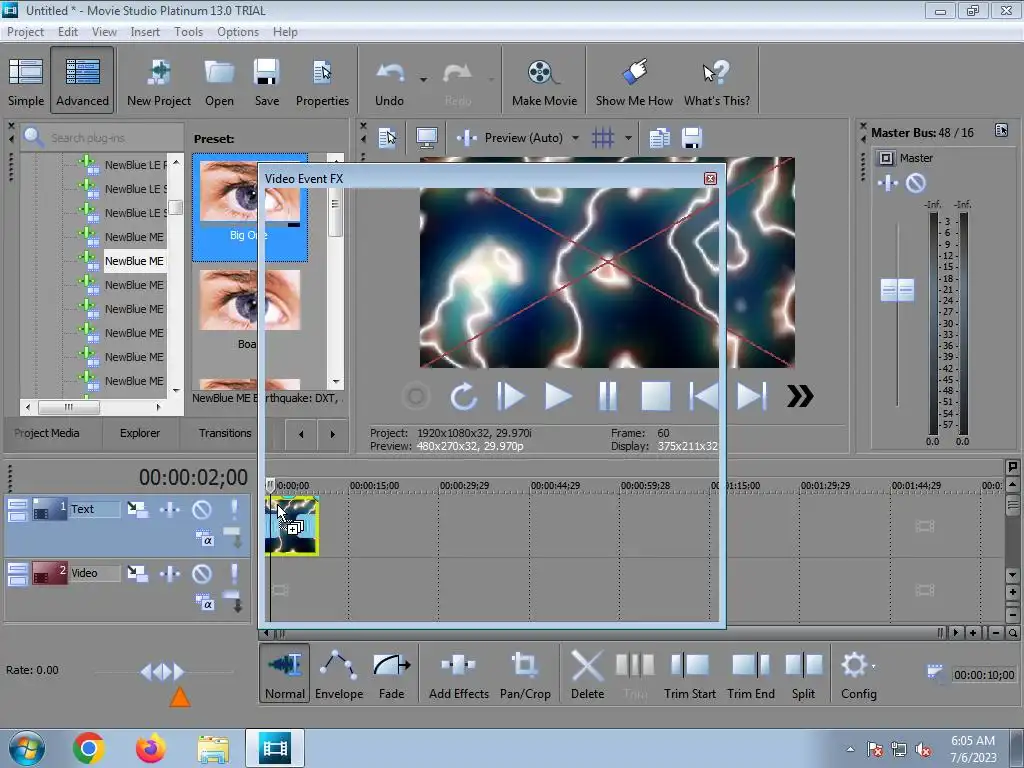Select the clip on Text track
The image size is (1024, 768).
(292, 526)
